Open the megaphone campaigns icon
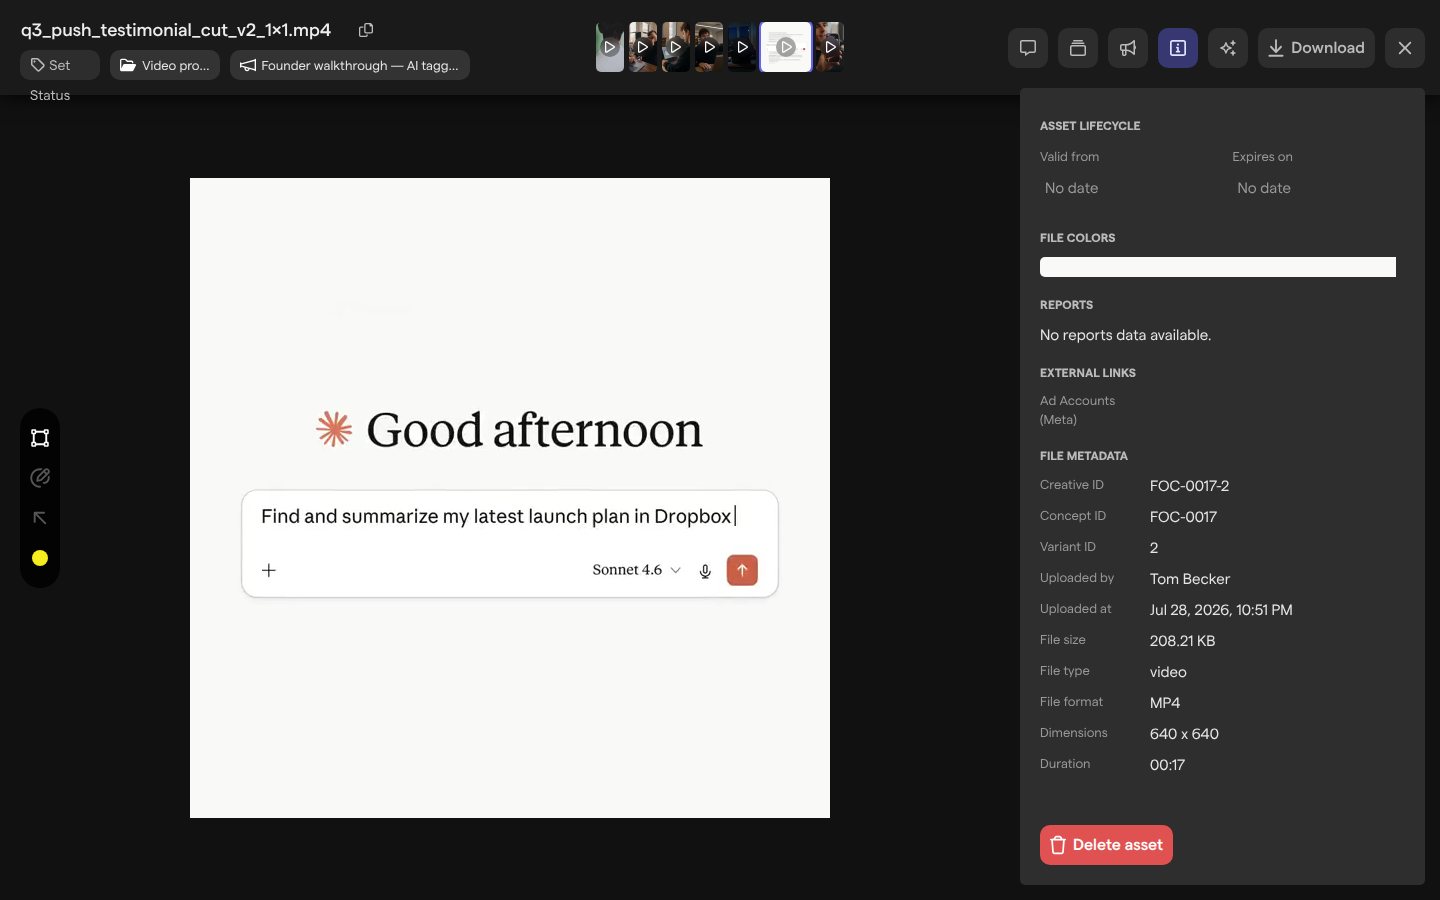Screen dimensions: 1440x900 pos(1128,48)
